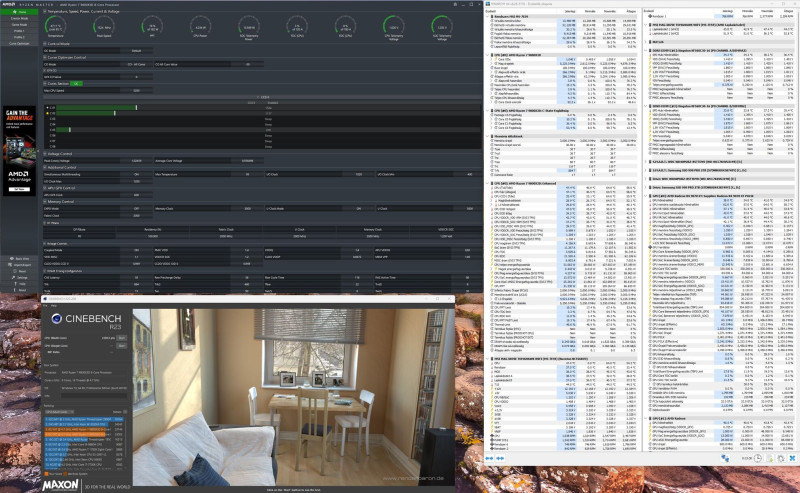Open Curve Optimizer tab in Ryzen Master

point(19,43)
